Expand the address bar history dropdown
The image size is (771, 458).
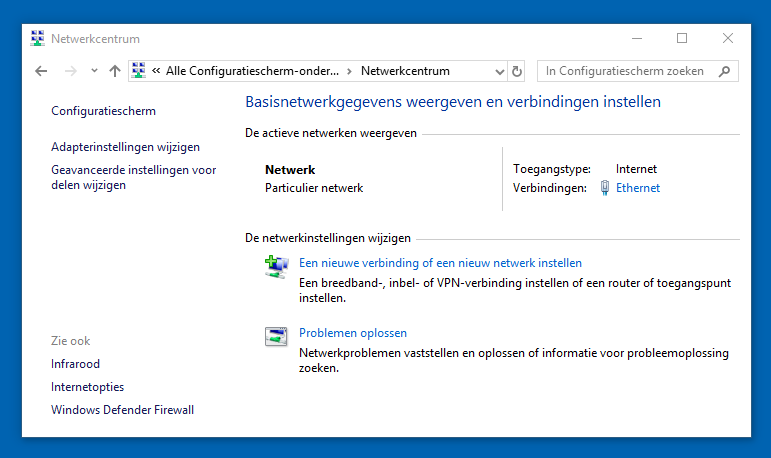(500, 72)
